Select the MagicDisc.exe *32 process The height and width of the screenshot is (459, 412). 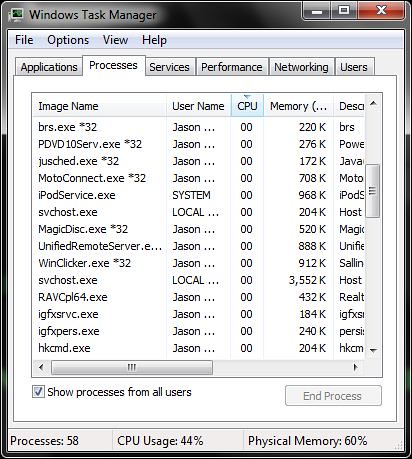(x=199, y=229)
